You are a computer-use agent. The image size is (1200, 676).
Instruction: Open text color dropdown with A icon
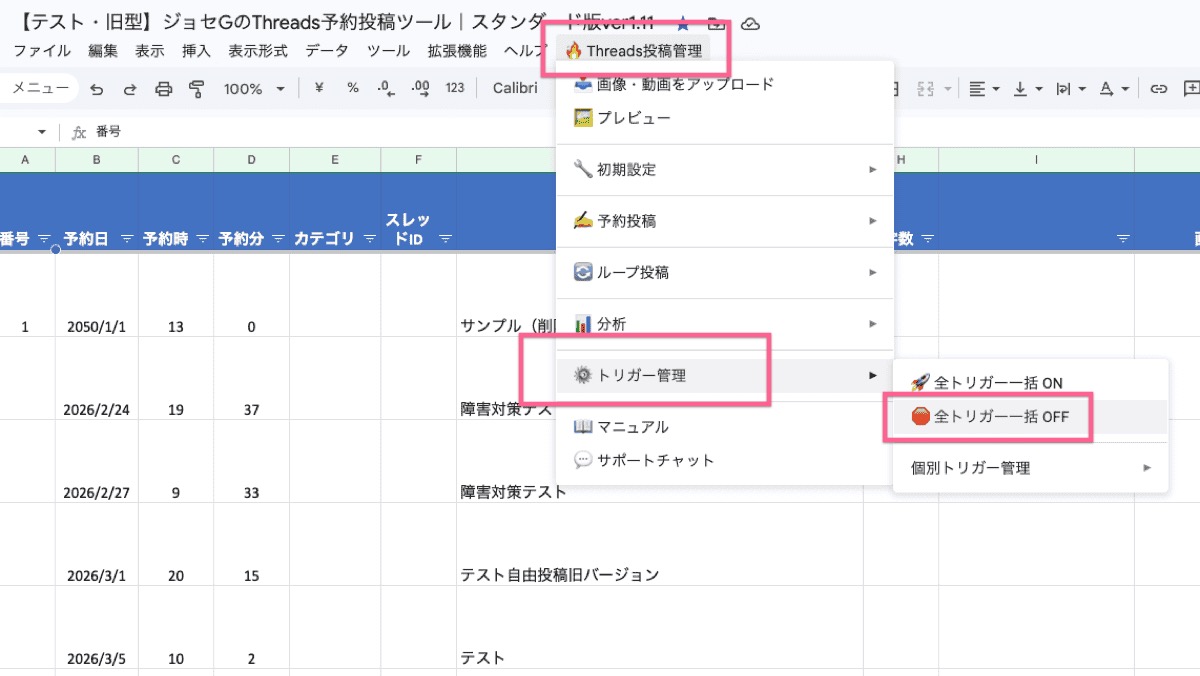coord(1114,89)
